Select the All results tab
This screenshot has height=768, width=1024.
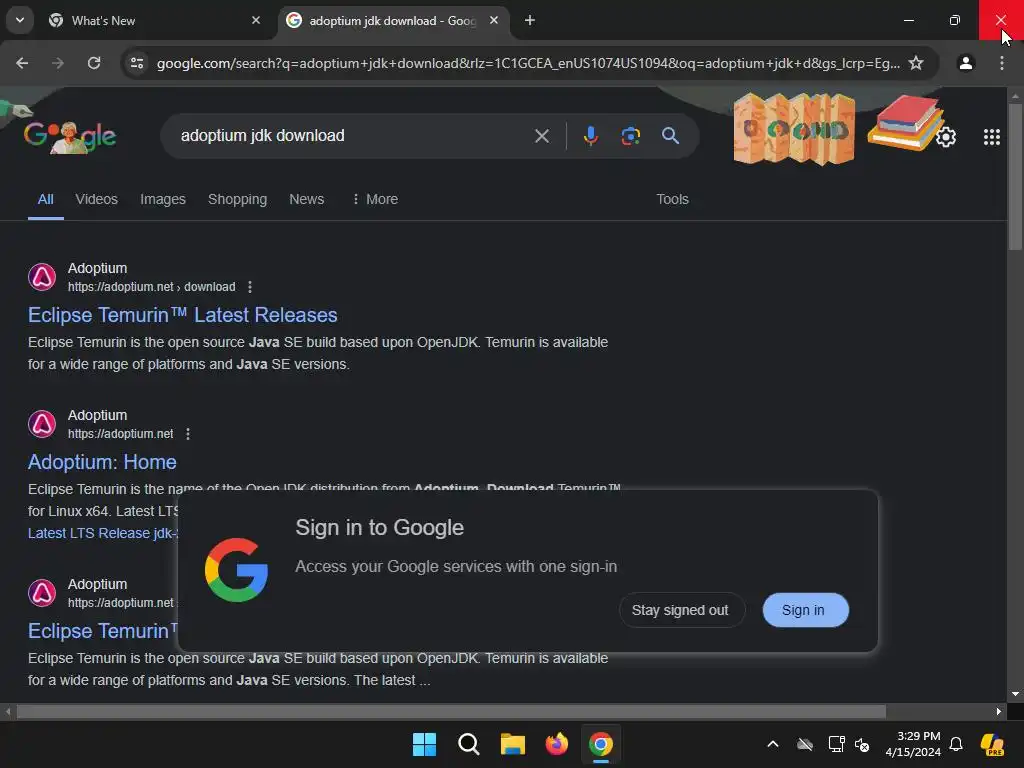click(x=45, y=199)
